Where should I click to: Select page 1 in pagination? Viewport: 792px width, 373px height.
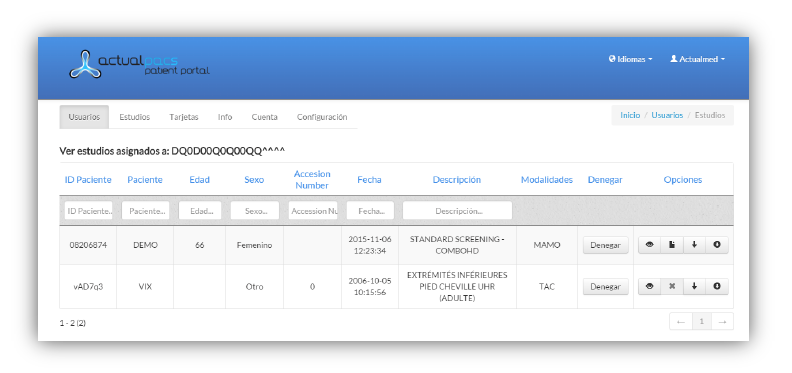tap(701, 321)
